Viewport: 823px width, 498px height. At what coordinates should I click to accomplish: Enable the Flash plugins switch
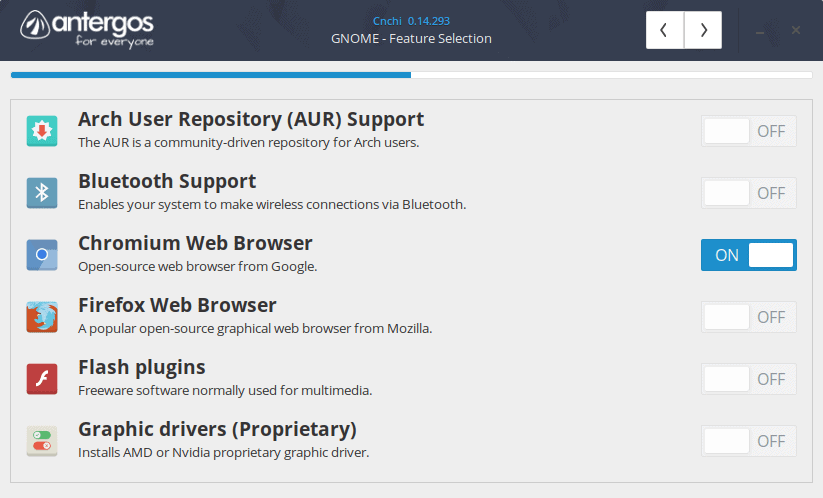(x=748, y=378)
